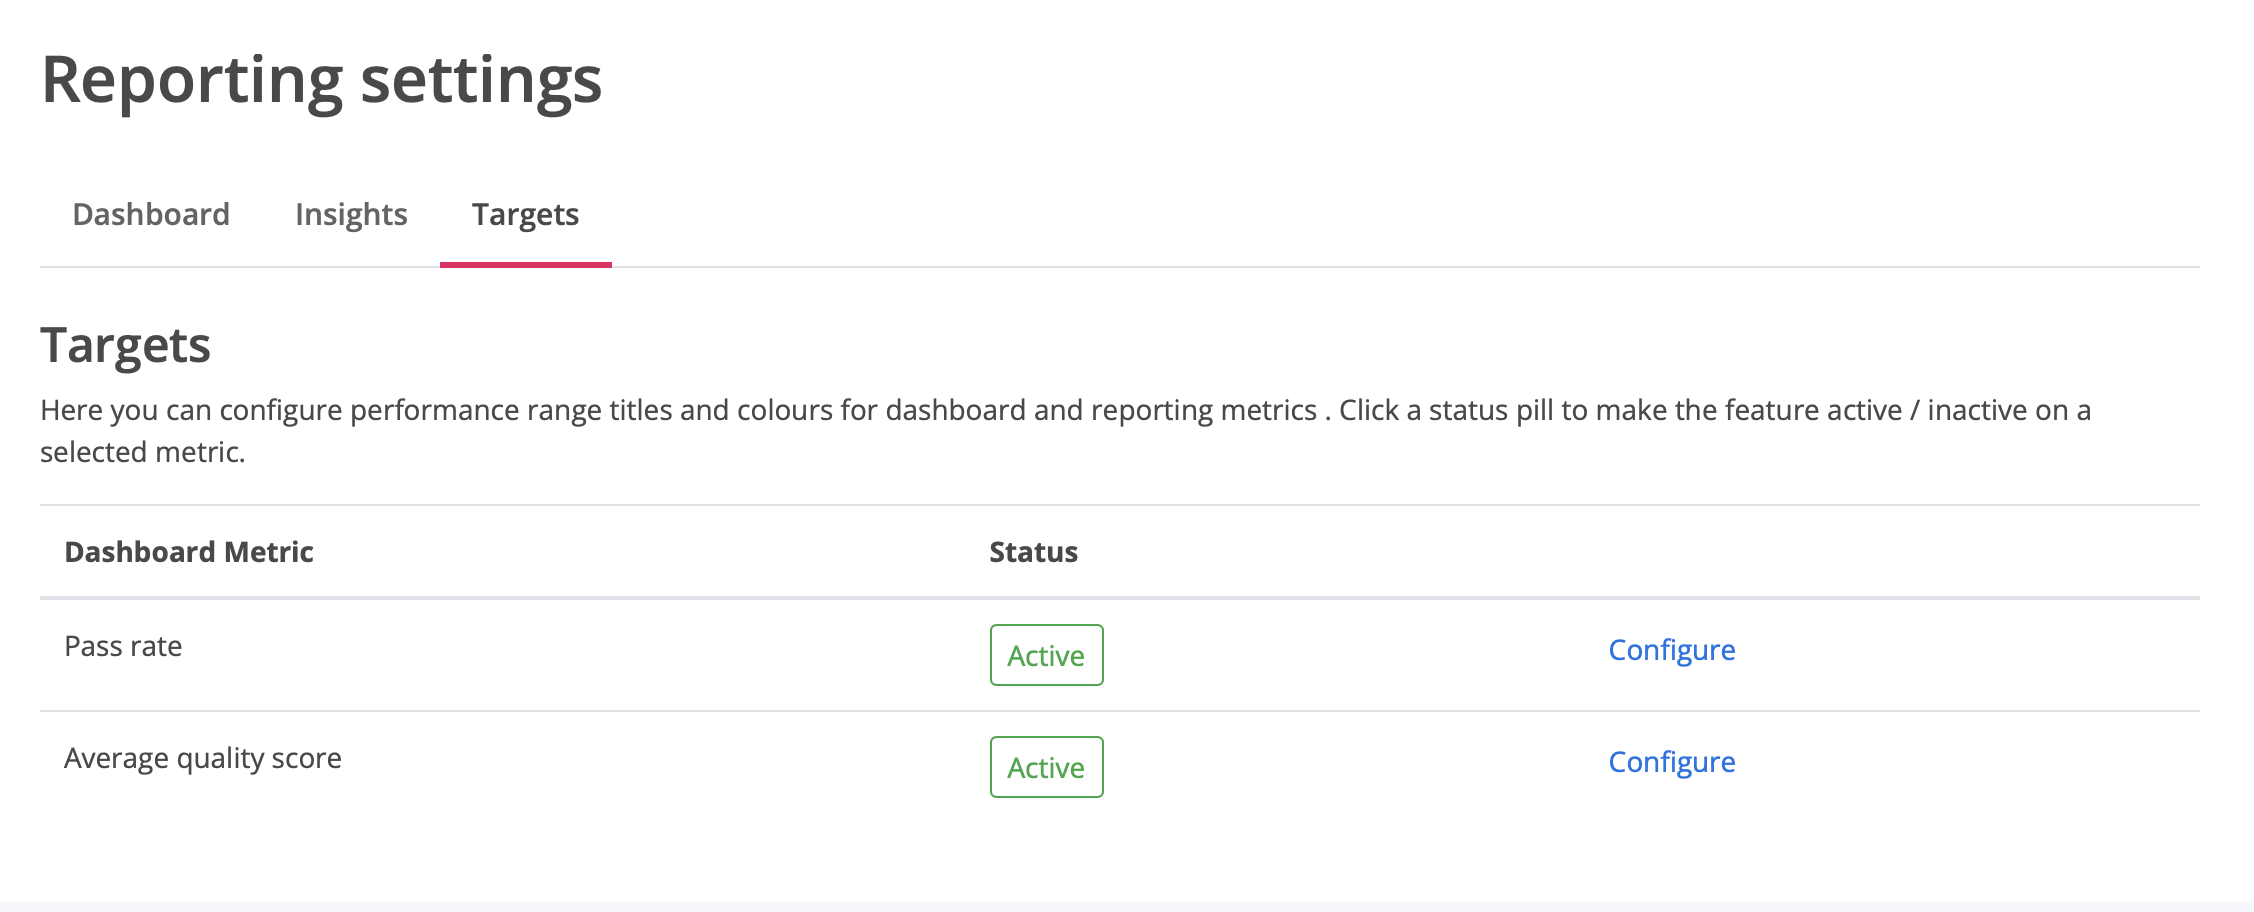Switch to the Dashboard tab
Viewport: 2254px width, 912px height.
pyautogui.click(x=151, y=214)
